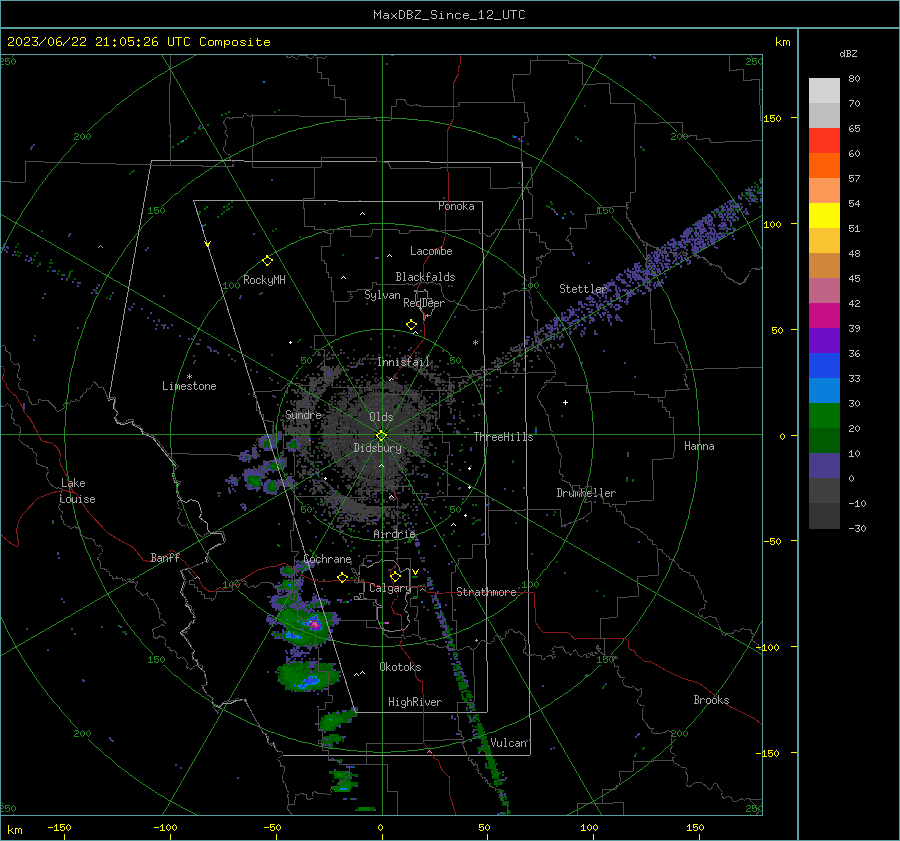Select the RedDeer label

pos(424,303)
